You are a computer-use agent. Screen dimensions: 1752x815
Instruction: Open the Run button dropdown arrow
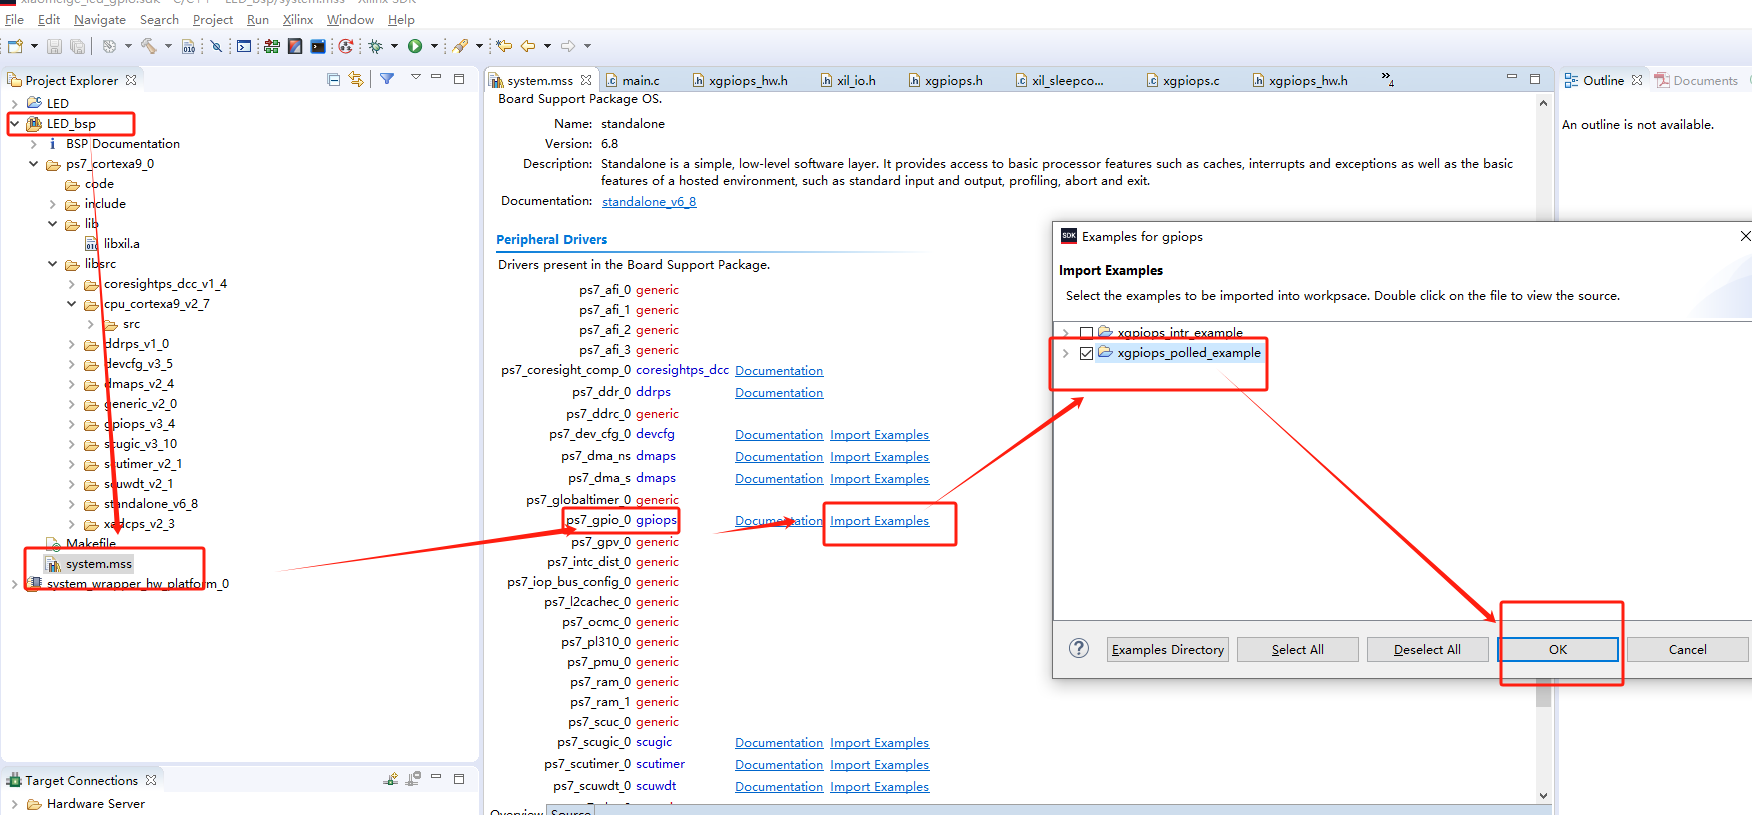tap(434, 46)
